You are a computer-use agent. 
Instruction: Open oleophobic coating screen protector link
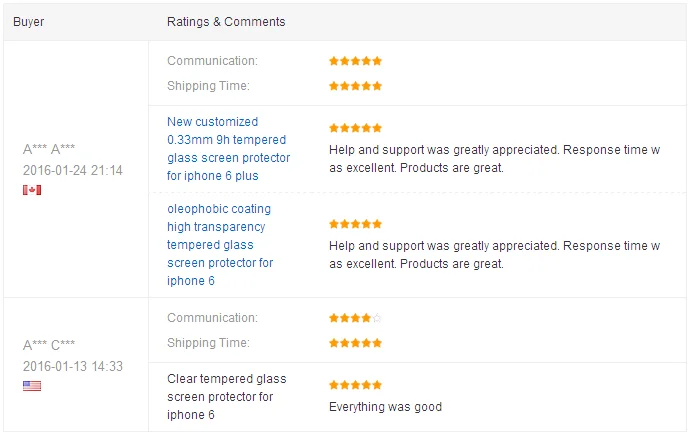click(x=220, y=245)
